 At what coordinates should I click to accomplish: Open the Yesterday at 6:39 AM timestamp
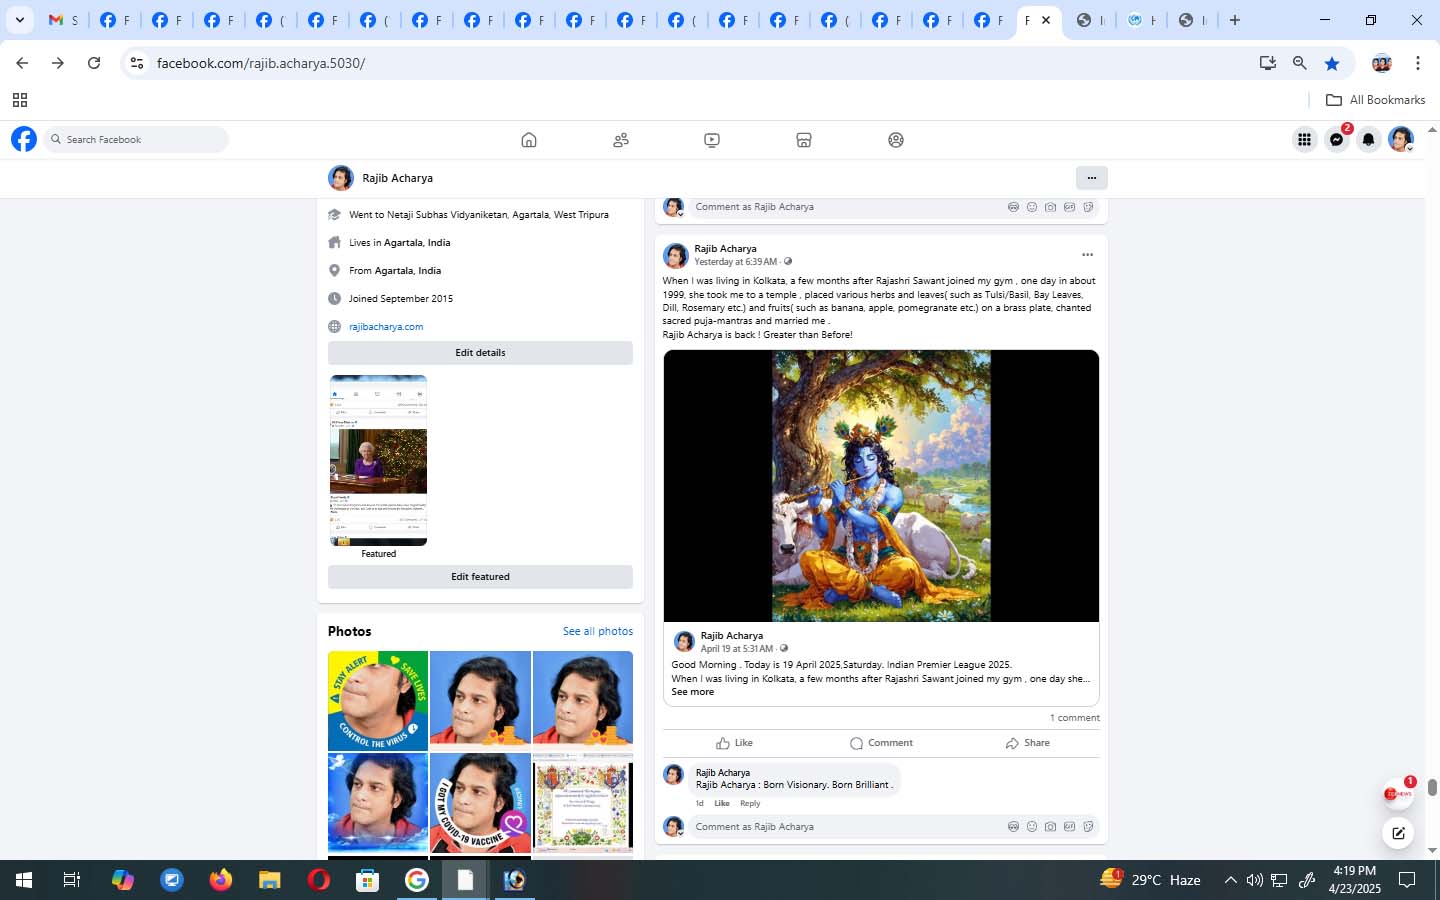[735, 262]
